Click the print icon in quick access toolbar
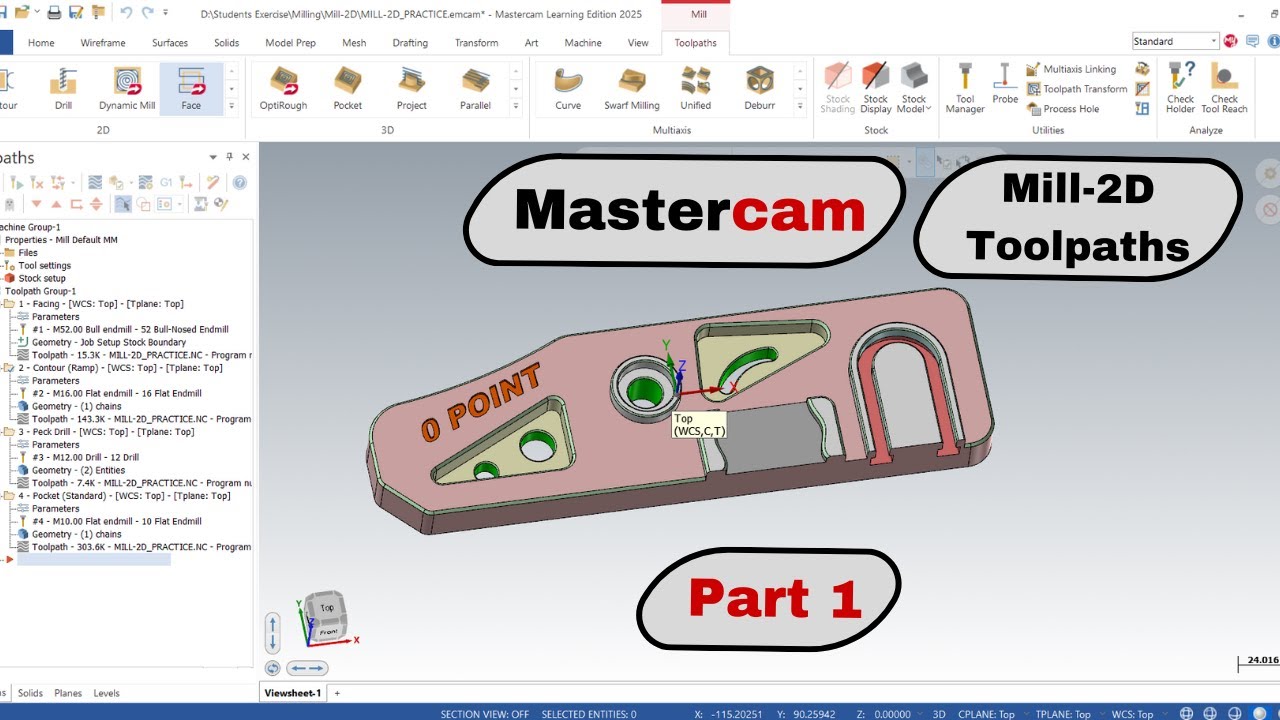The height and width of the screenshot is (720, 1280). pos(54,13)
